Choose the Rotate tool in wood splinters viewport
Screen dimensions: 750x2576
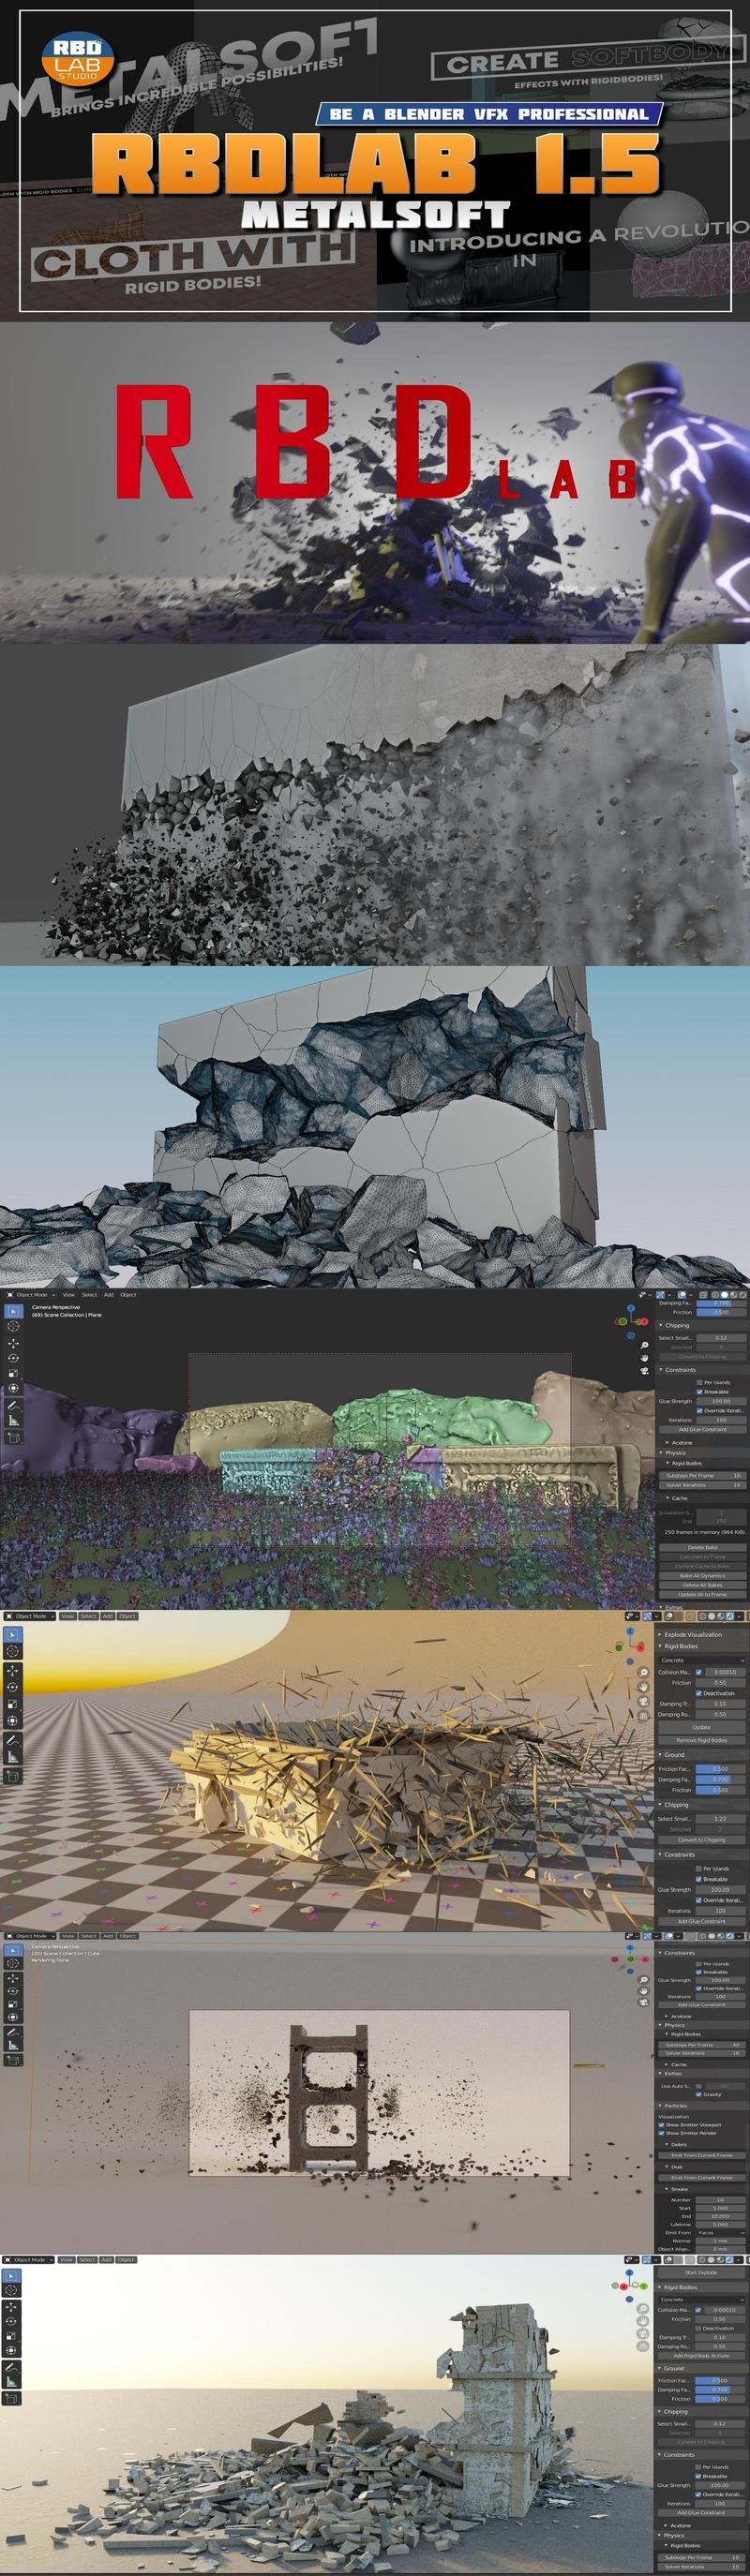[x=14, y=1687]
